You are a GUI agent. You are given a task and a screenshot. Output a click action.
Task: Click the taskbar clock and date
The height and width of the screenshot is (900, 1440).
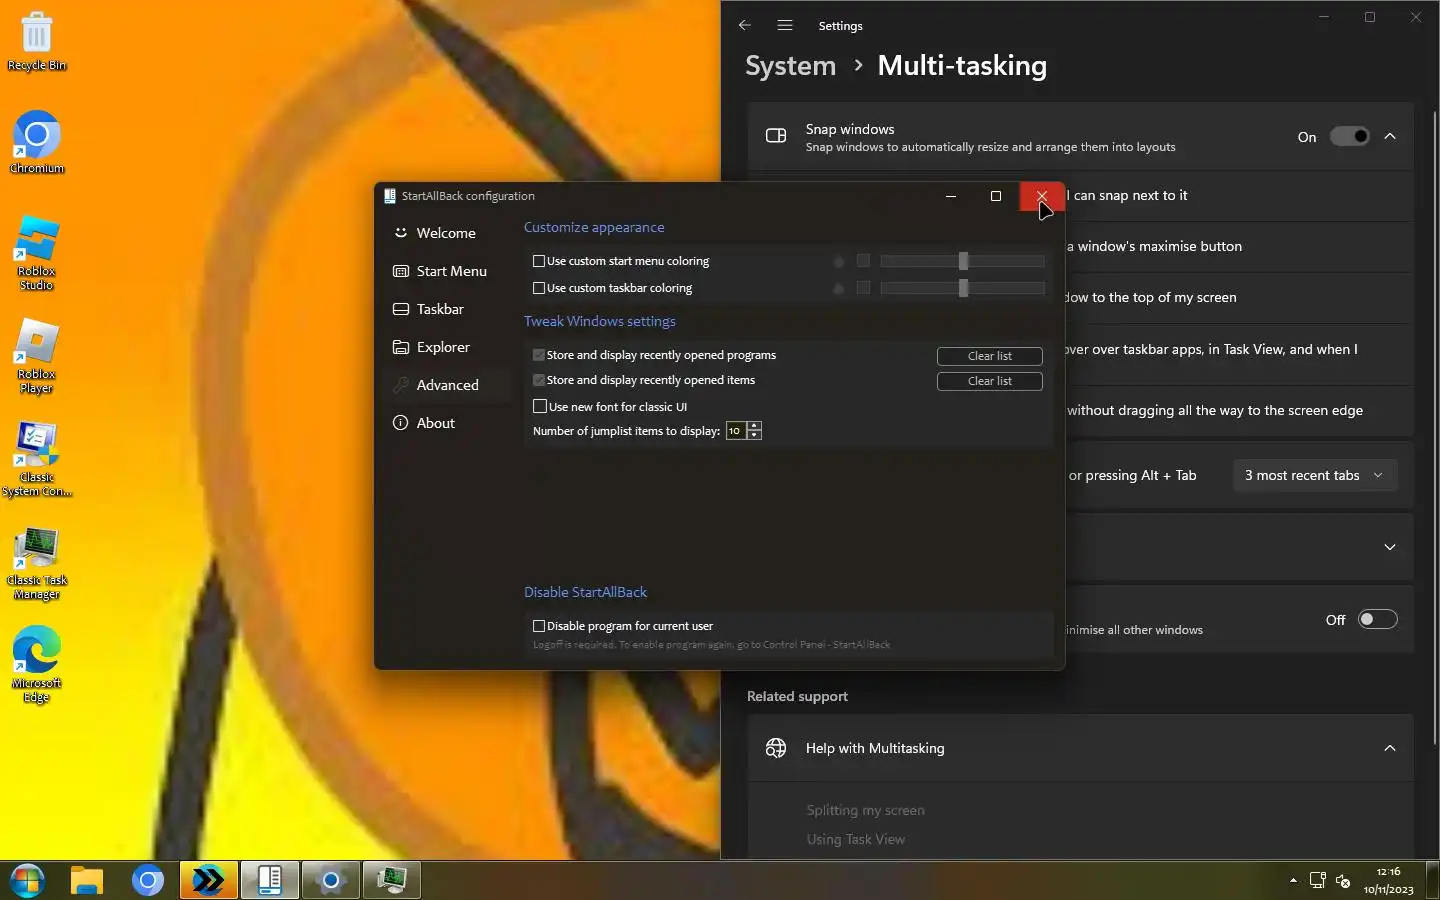(x=1389, y=881)
